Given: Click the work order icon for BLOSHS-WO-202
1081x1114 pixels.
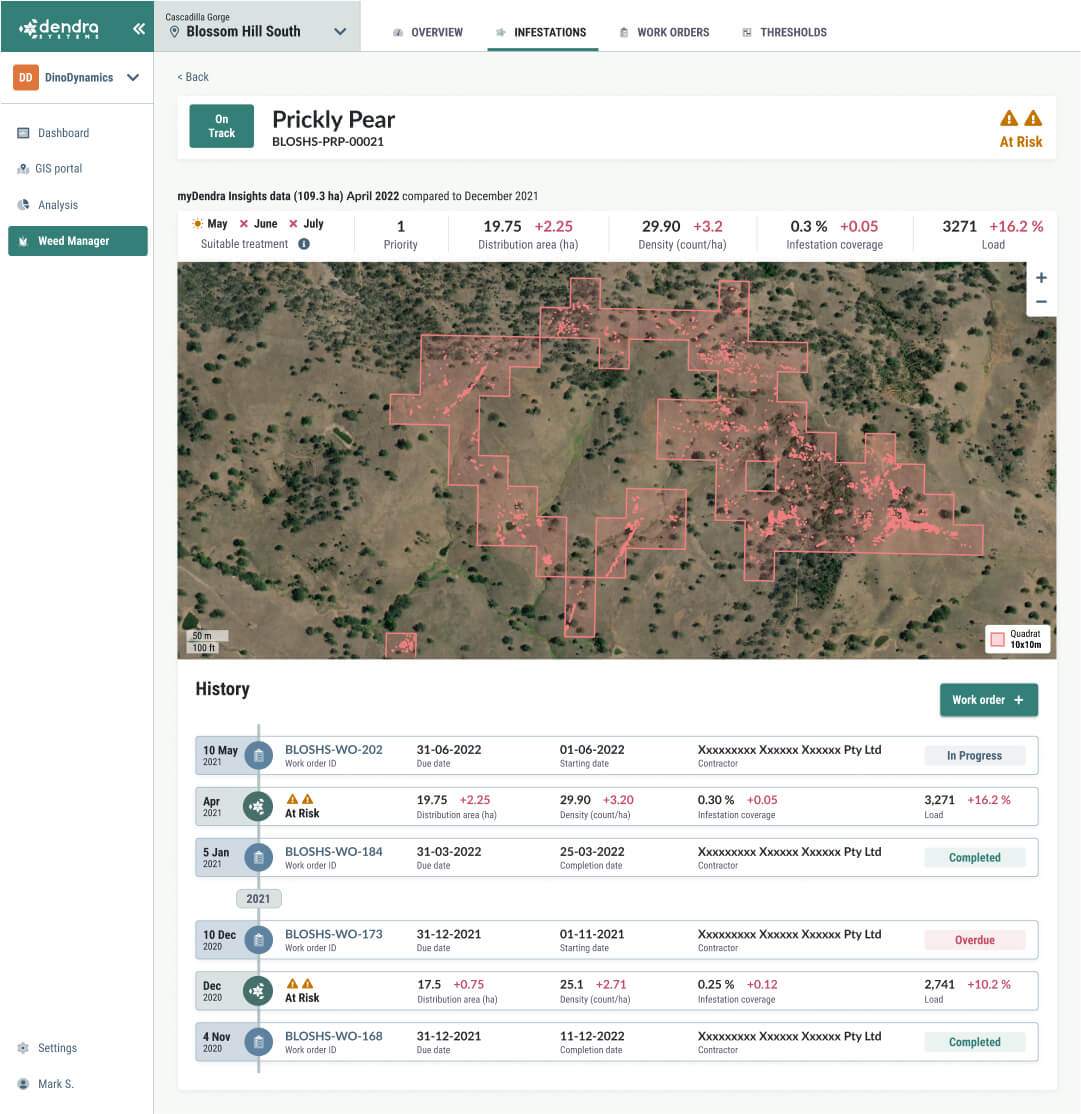Looking at the screenshot, I should coord(258,755).
